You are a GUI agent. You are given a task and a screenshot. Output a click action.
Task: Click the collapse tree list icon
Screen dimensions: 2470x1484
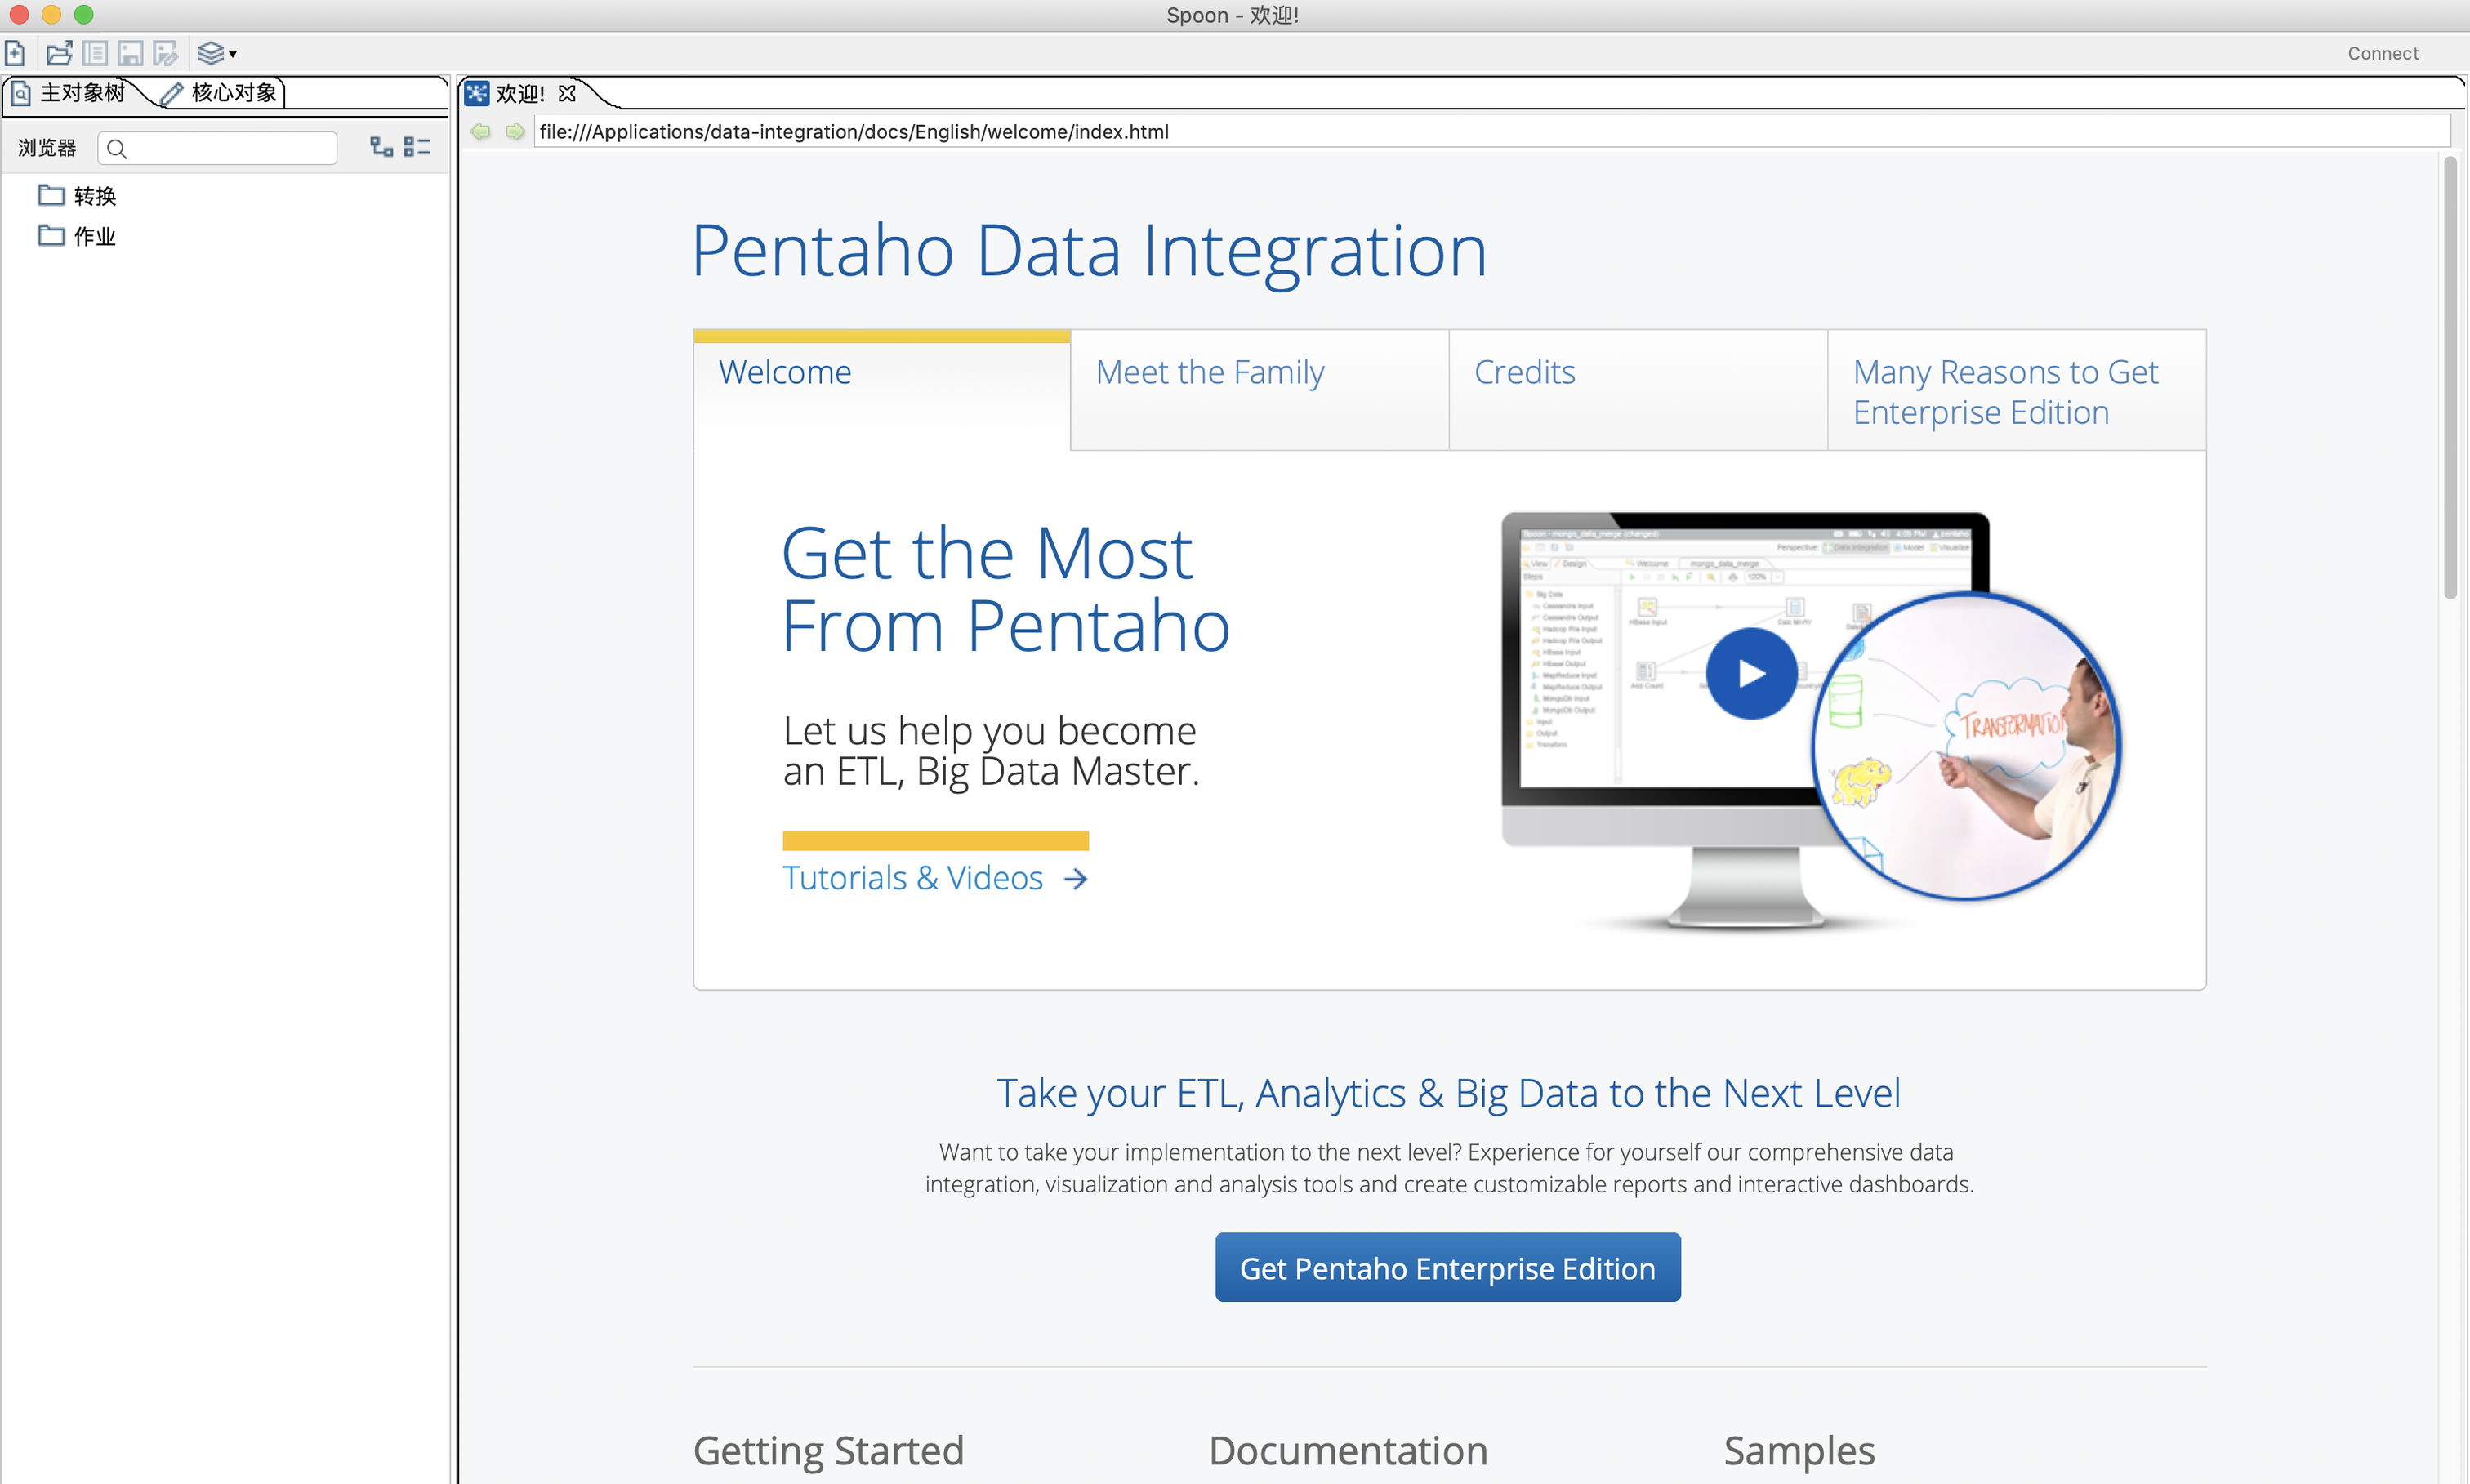[417, 147]
